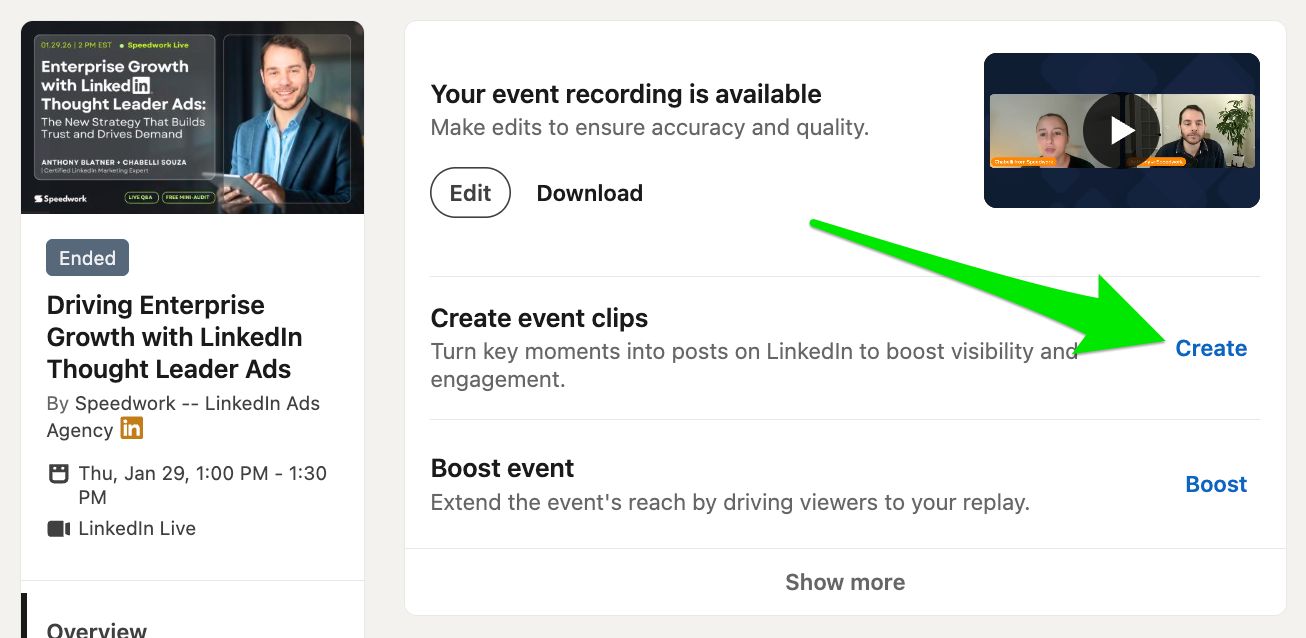
Task: Click the Boost event heading
Action: tap(502, 468)
